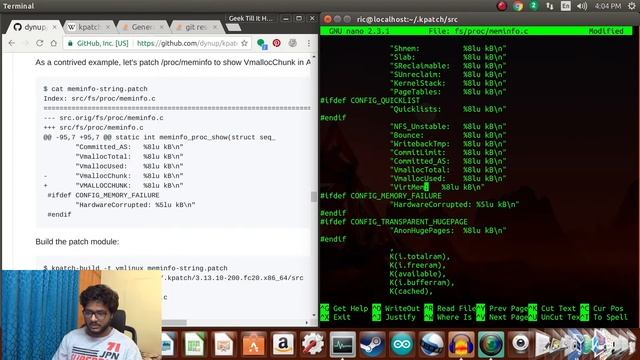Close the kpatch Wikipedia tab

(108, 27)
